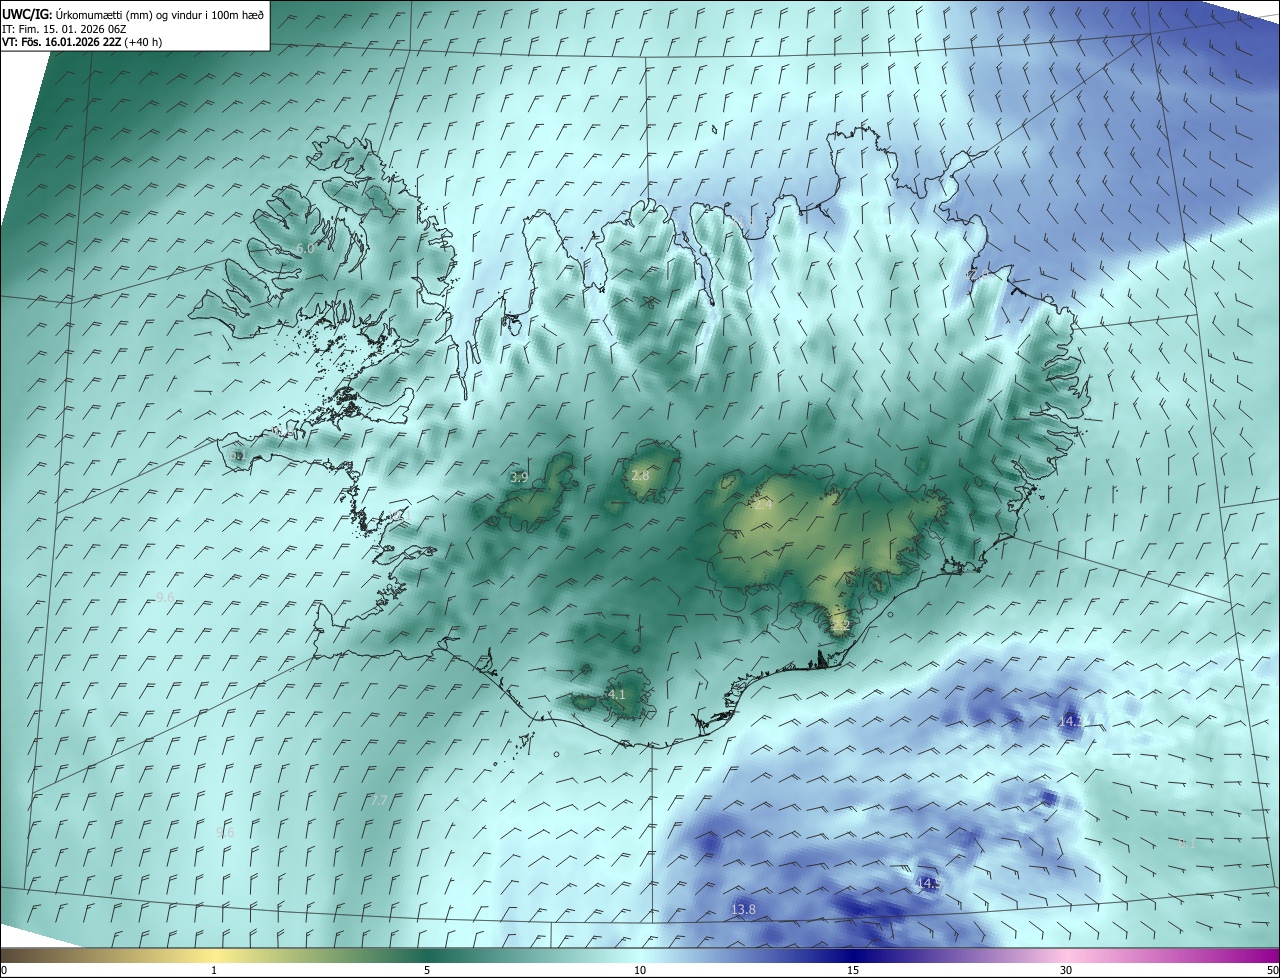Click the 2.8 value on the central glacier
1280x978 pixels.
pyautogui.click(x=640, y=476)
